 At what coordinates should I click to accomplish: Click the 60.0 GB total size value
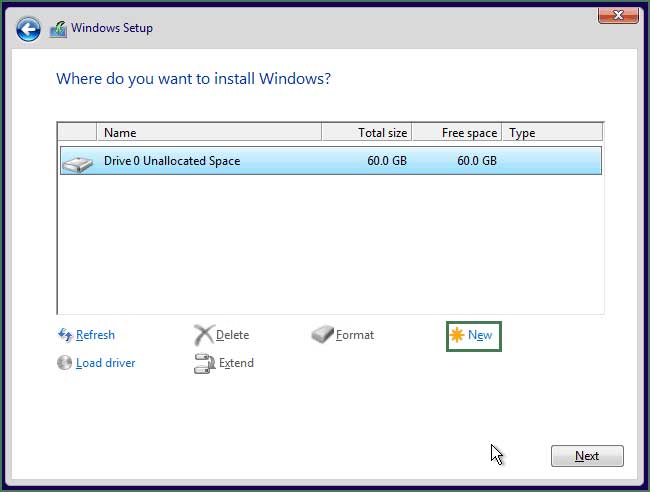(387, 161)
